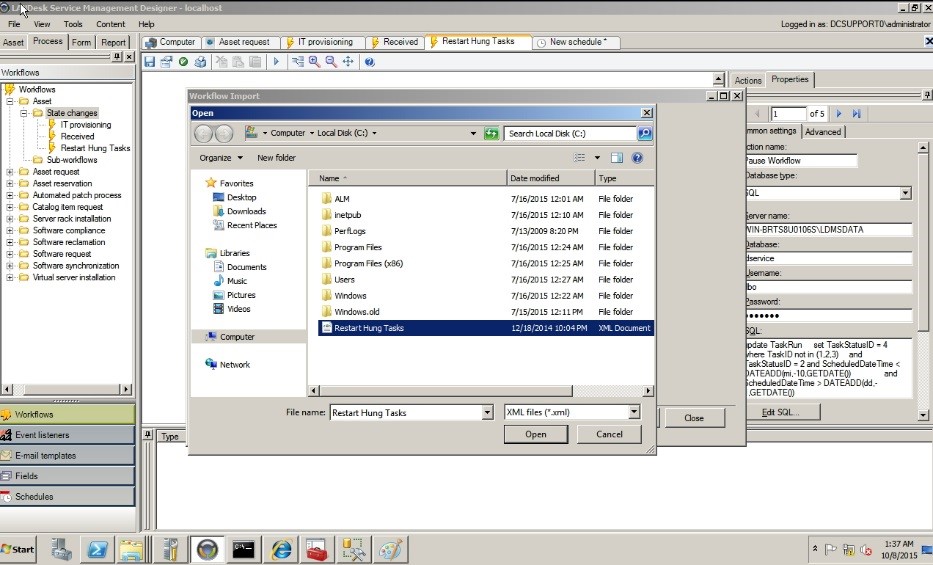933x565 pixels.
Task: Switch to the Advanced tab
Action: [x=823, y=131]
